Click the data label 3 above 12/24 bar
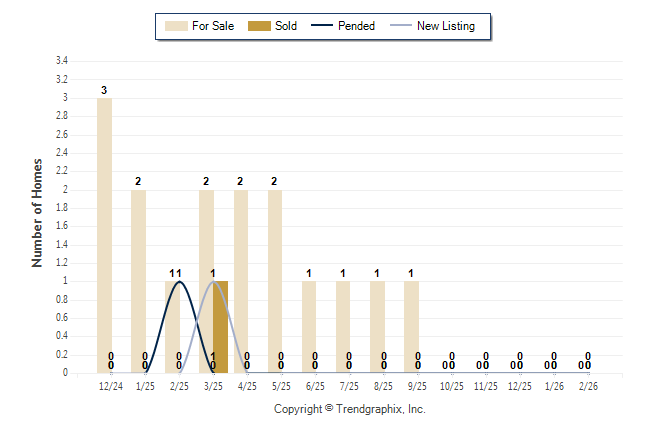The image size is (646, 434). (x=104, y=90)
